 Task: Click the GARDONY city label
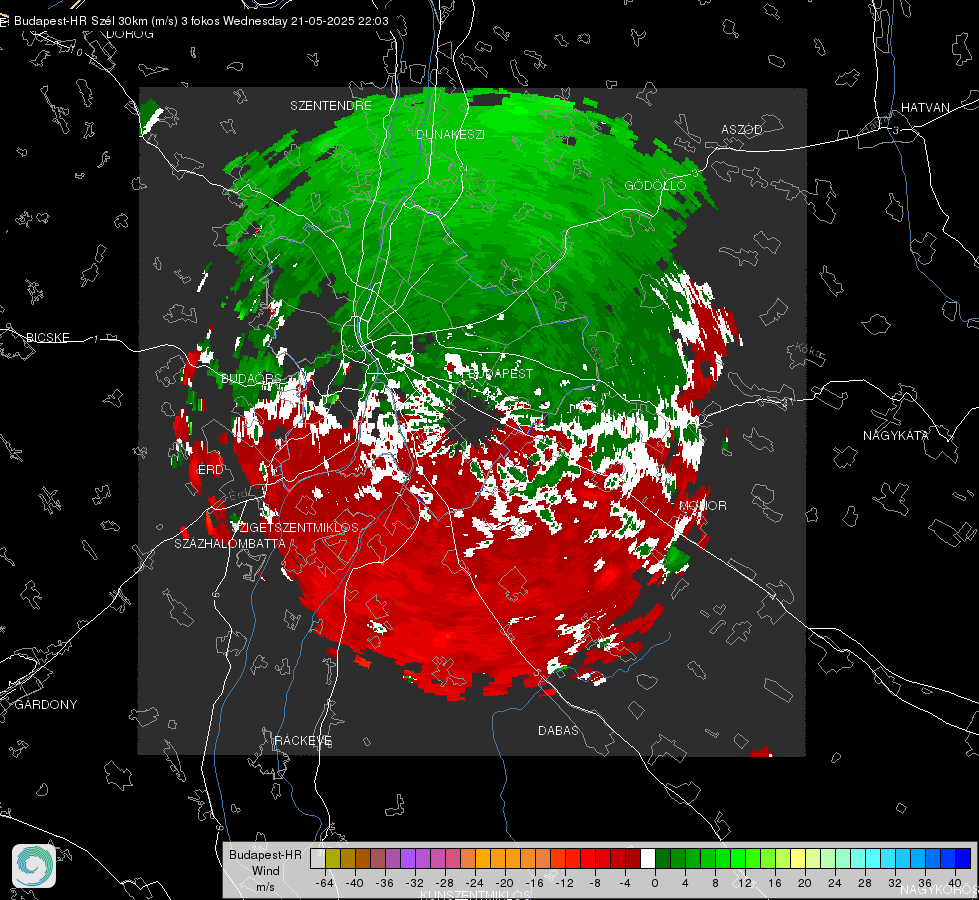coord(46,705)
